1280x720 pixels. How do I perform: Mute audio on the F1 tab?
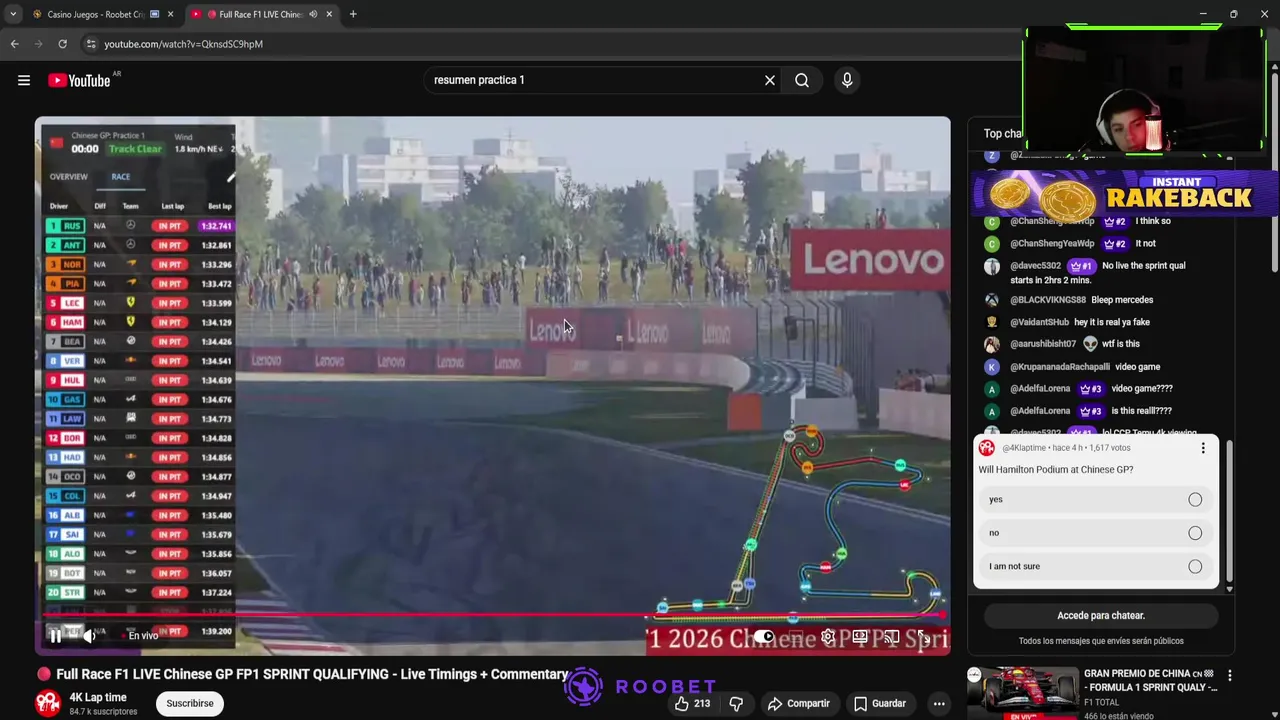click(x=313, y=14)
